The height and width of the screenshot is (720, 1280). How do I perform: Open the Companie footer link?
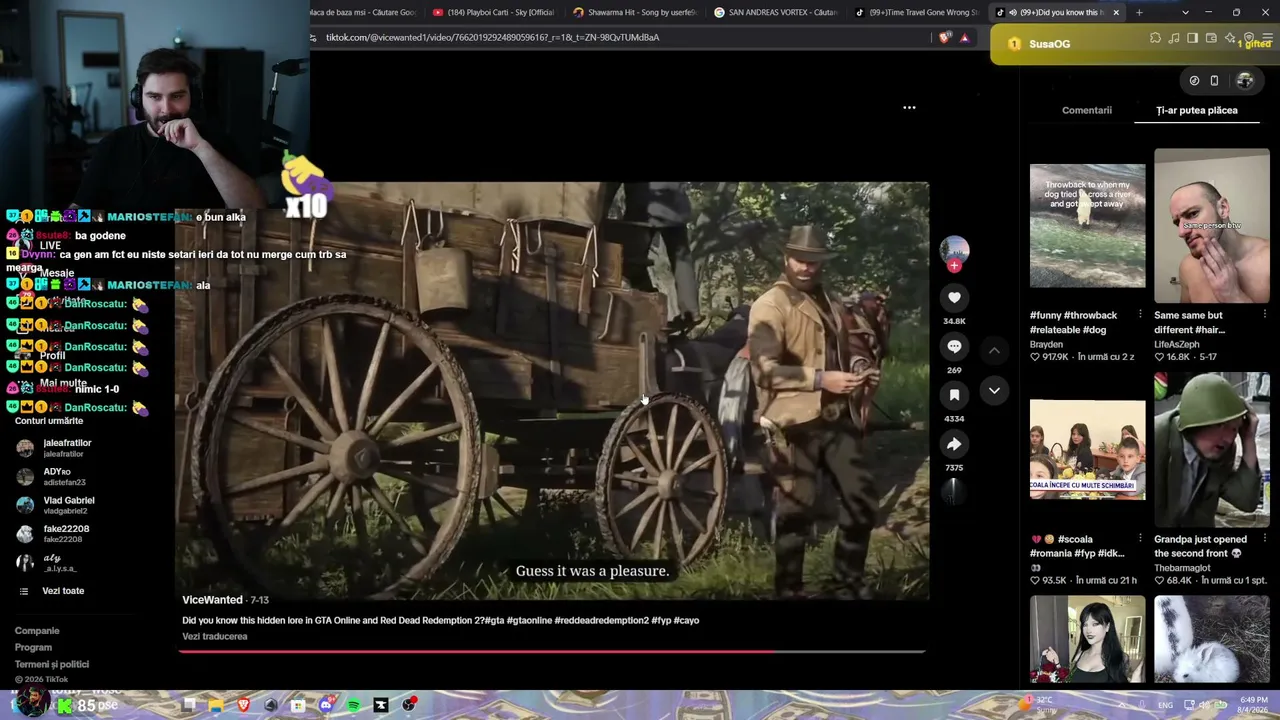pyautogui.click(x=37, y=631)
